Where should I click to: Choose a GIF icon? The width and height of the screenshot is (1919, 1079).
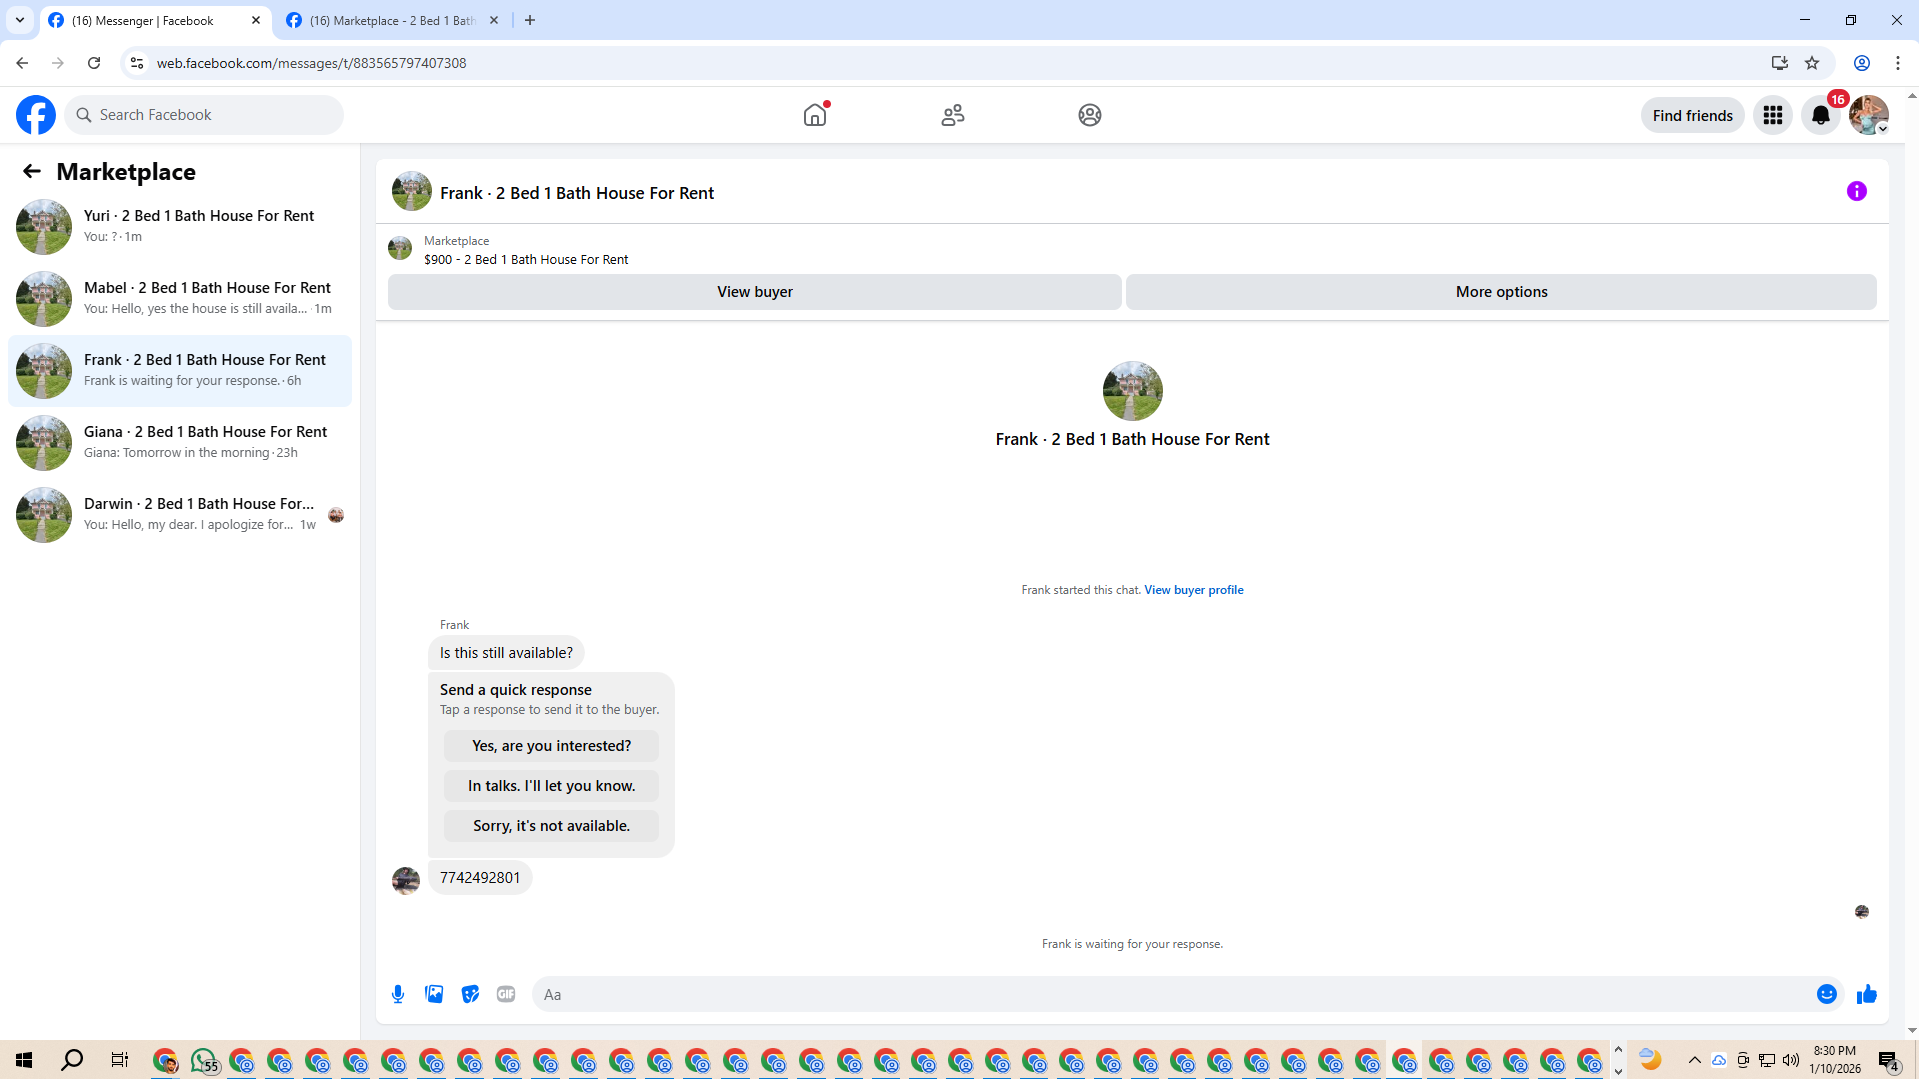[x=506, y=994]
